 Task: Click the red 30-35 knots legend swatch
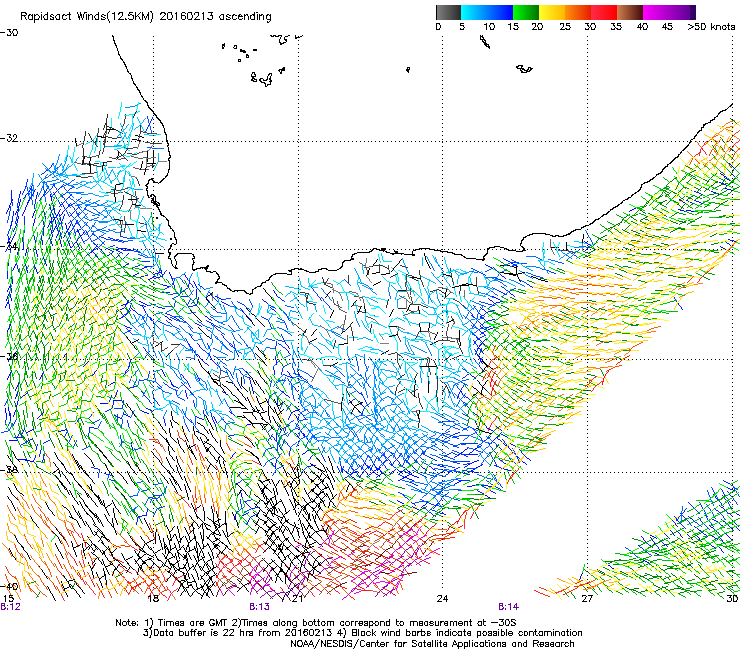(x=604, y=12)
